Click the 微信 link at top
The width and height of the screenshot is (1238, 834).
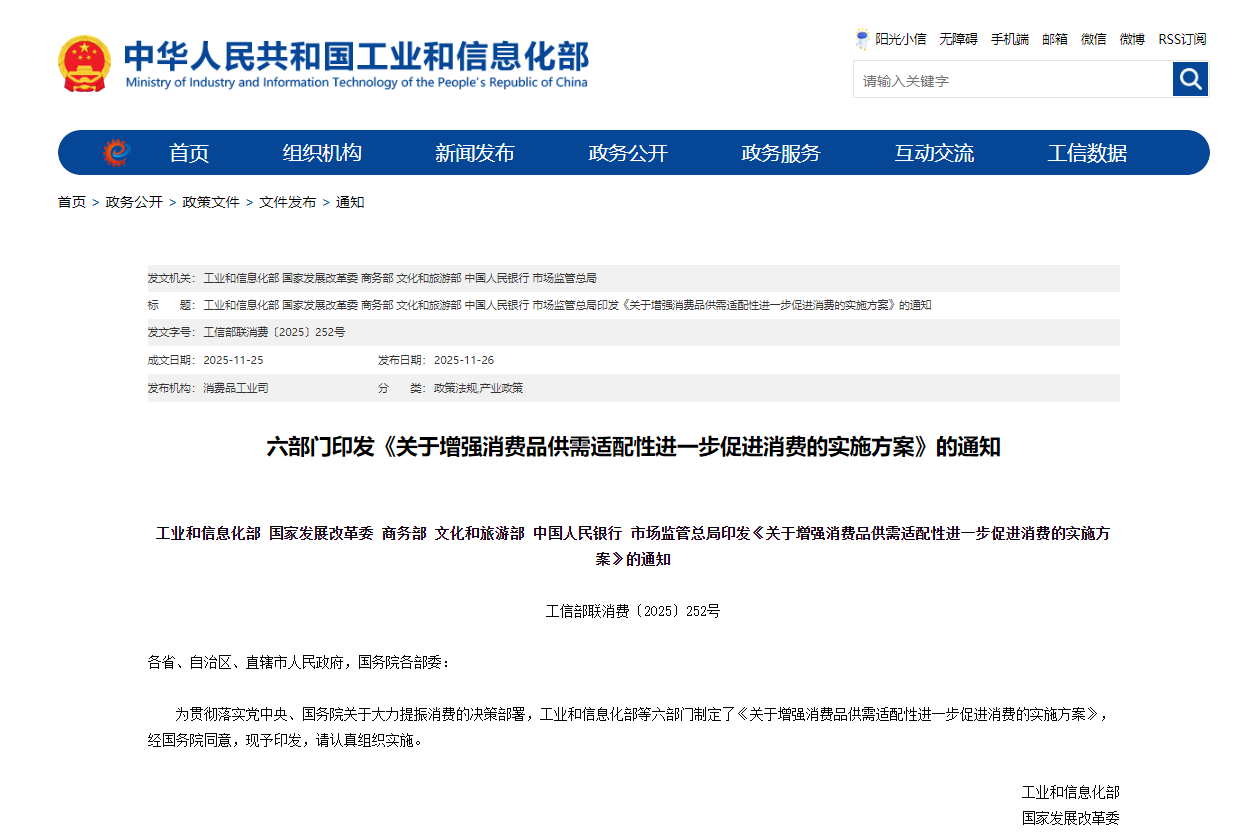coord(1093,39)
